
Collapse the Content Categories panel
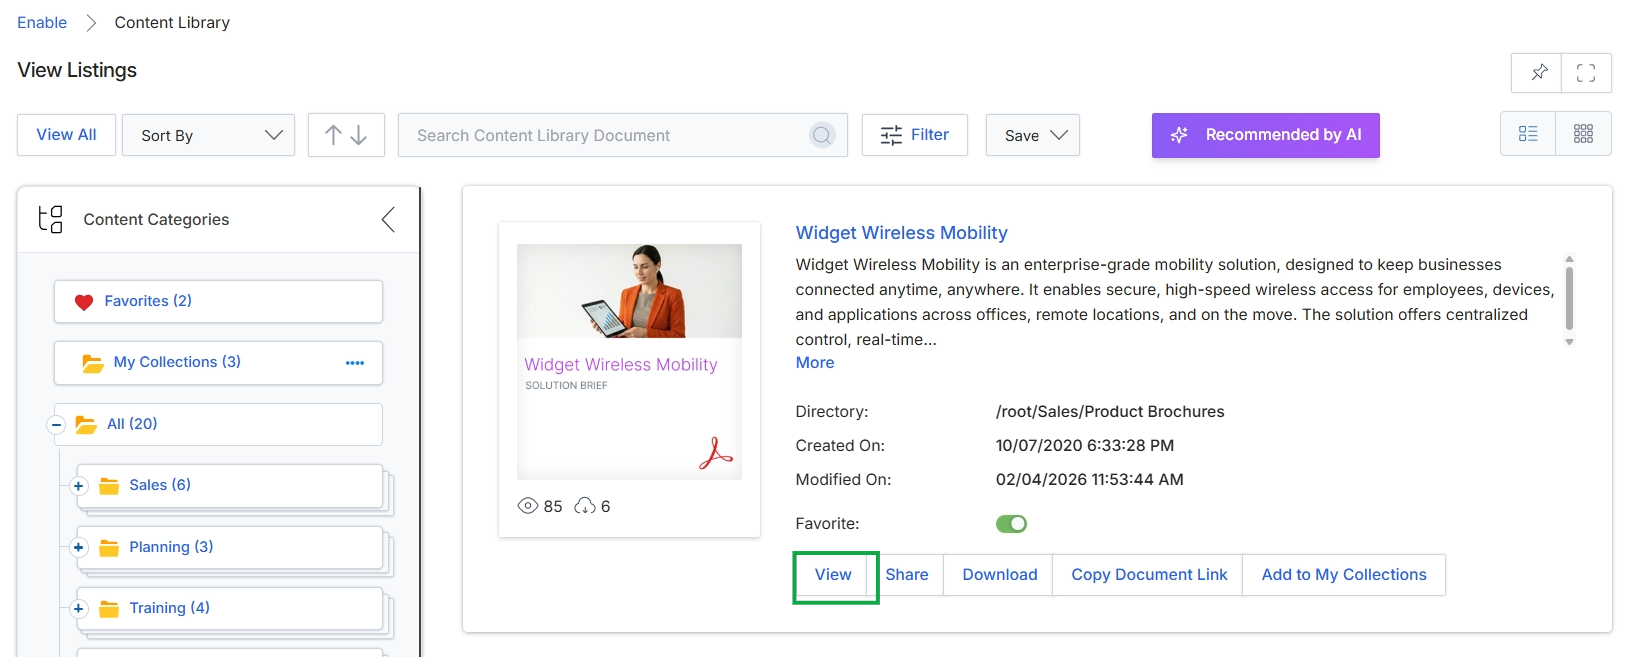point(388,220)
